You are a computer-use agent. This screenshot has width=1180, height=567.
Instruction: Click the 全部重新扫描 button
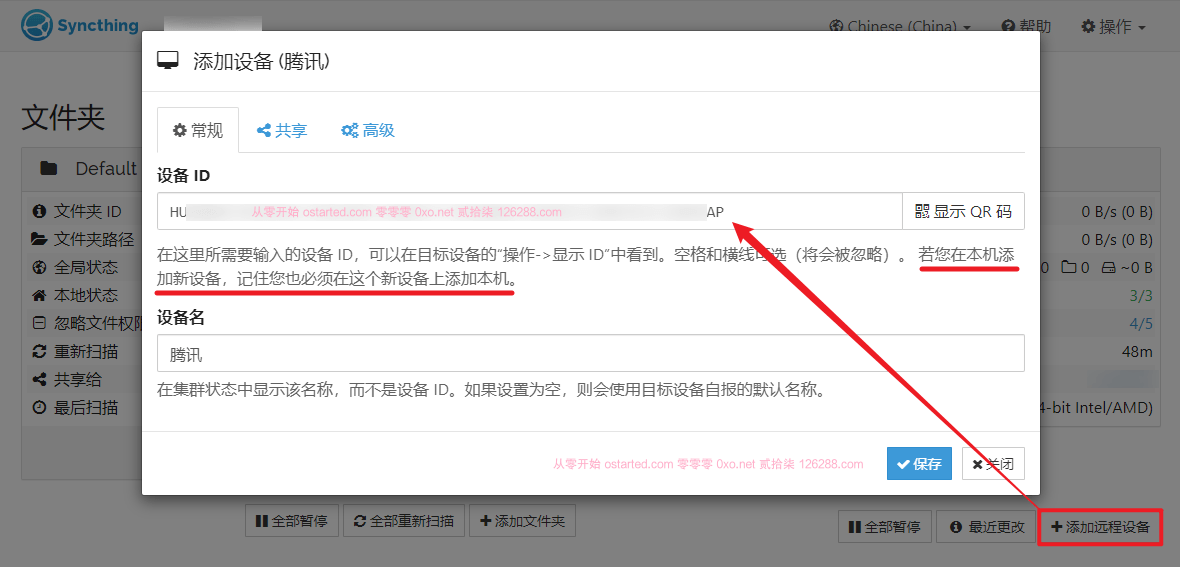[403, 520]
